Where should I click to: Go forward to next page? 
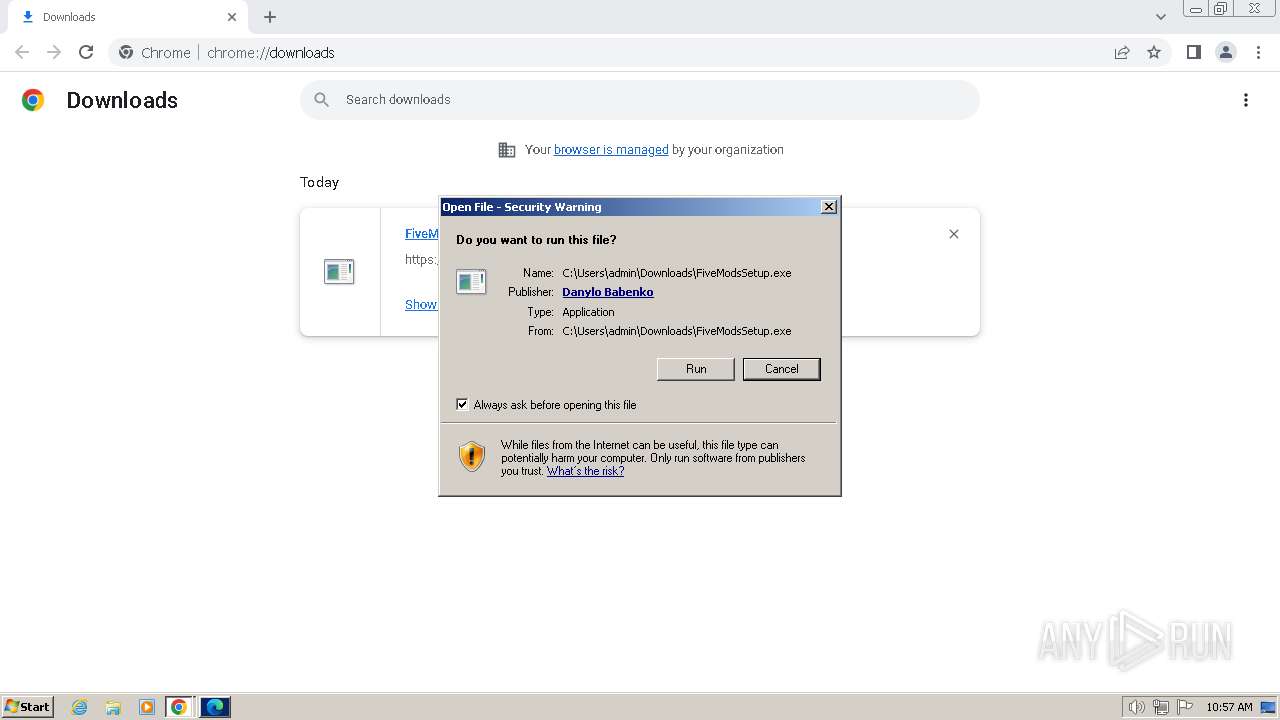[x=54, y=52]
